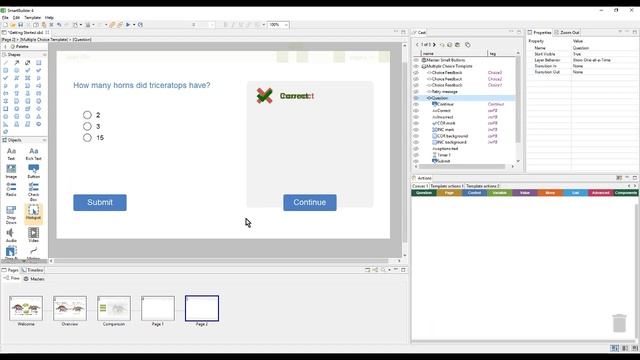Toggle visibility eye for Retry message

(416, 92)
